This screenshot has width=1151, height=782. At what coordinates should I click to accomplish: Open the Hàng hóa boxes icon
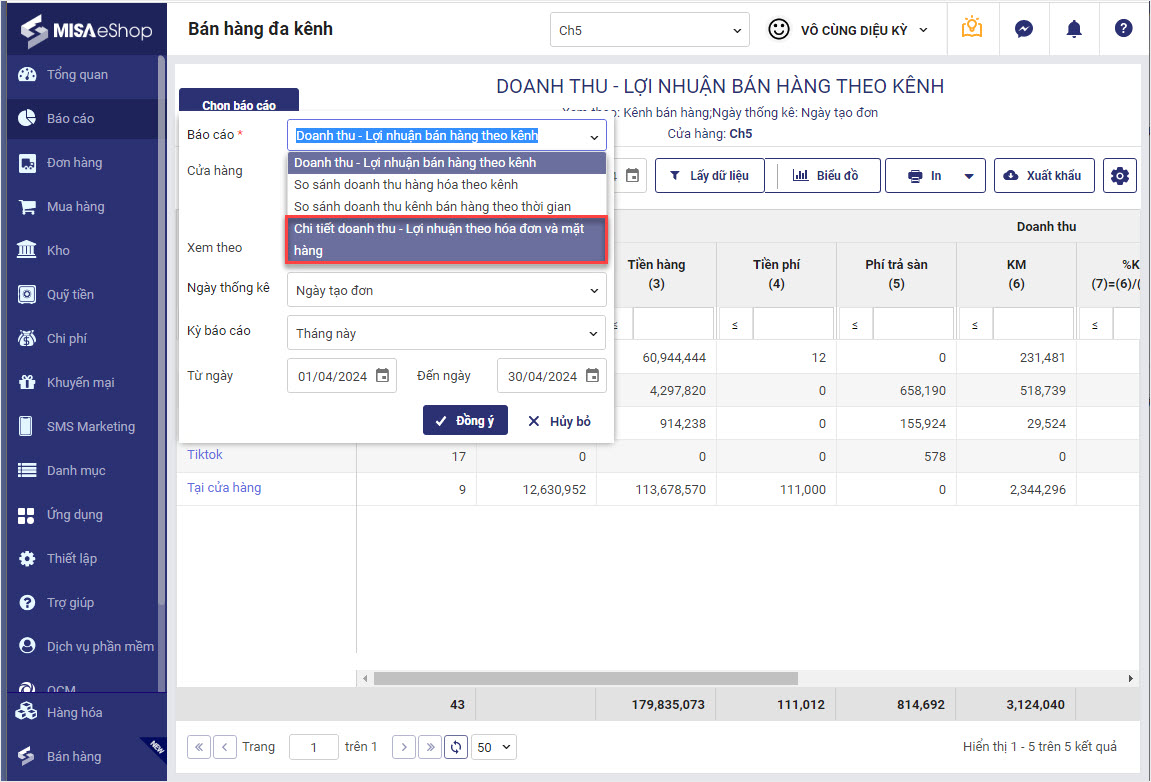[26, 712]
